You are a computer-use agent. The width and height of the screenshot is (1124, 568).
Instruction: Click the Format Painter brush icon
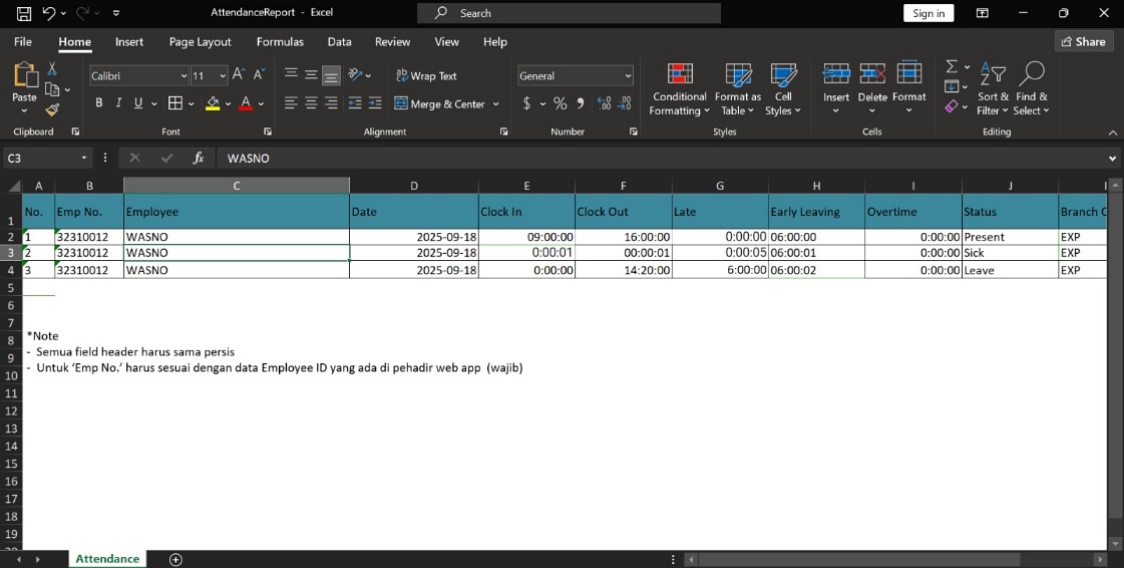(x=52, y=110)
